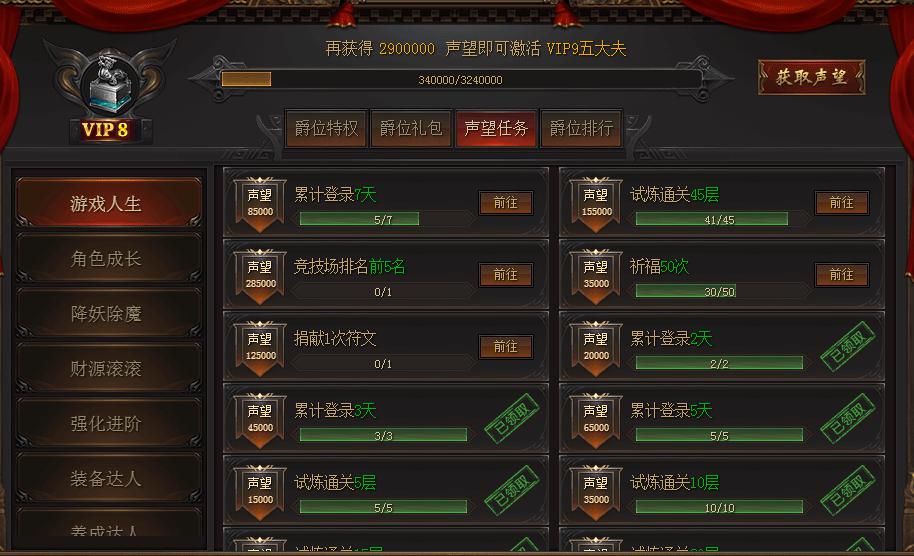The image size is (914, 556).
Task: Click the 声望 20000 reward badge
Action: [x=596, y=347]
